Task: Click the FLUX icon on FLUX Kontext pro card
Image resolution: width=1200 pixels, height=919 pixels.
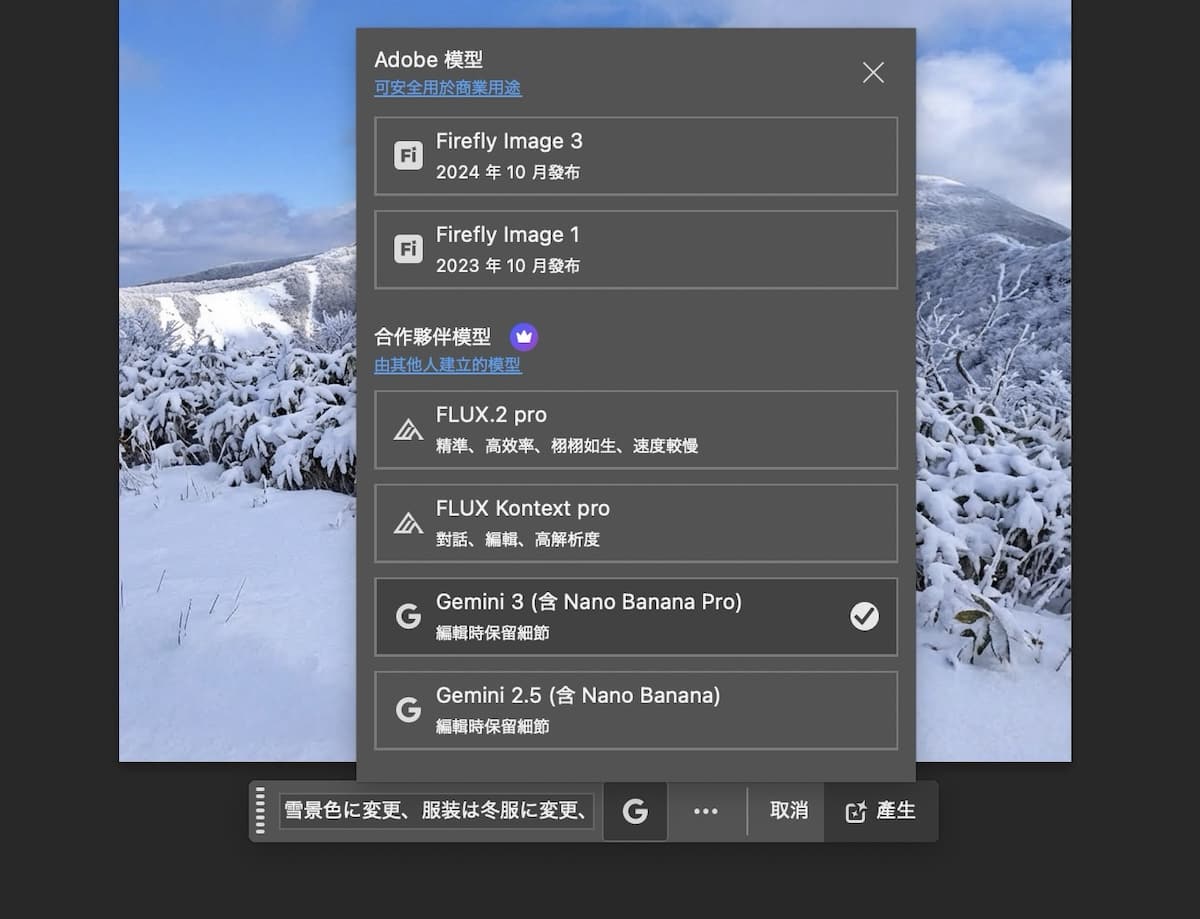Action: coord(408,522)
